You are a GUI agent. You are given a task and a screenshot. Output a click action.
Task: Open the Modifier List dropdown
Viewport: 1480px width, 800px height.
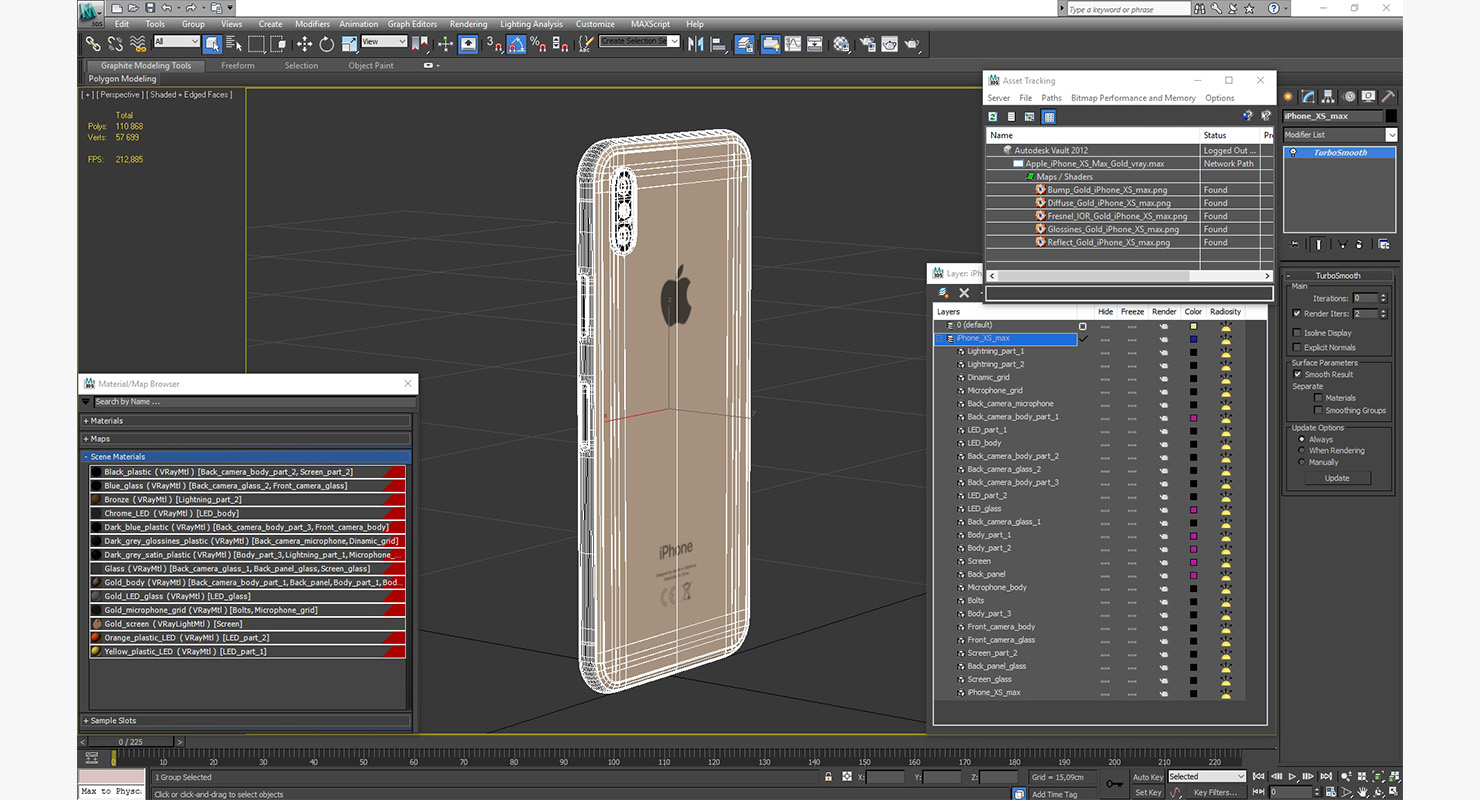(x=1340, y=135)
